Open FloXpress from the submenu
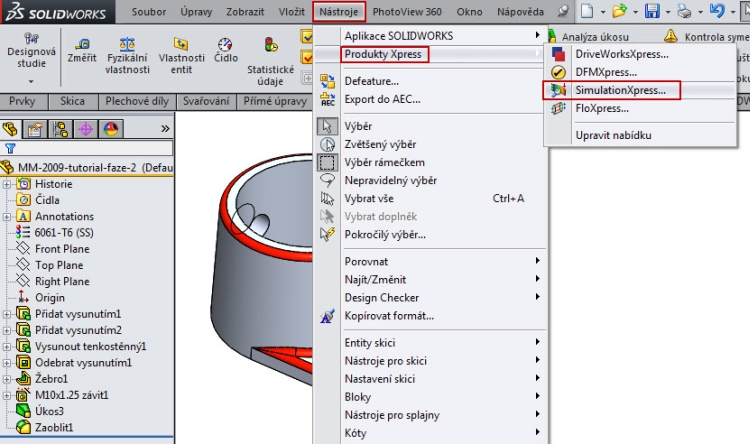The image size is (750, 444). pyautogui.click(x=602, y=108)
